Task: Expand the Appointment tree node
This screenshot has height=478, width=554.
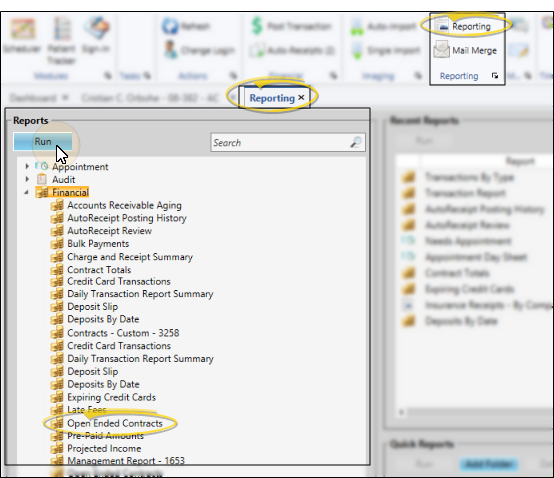Action: 27,166
